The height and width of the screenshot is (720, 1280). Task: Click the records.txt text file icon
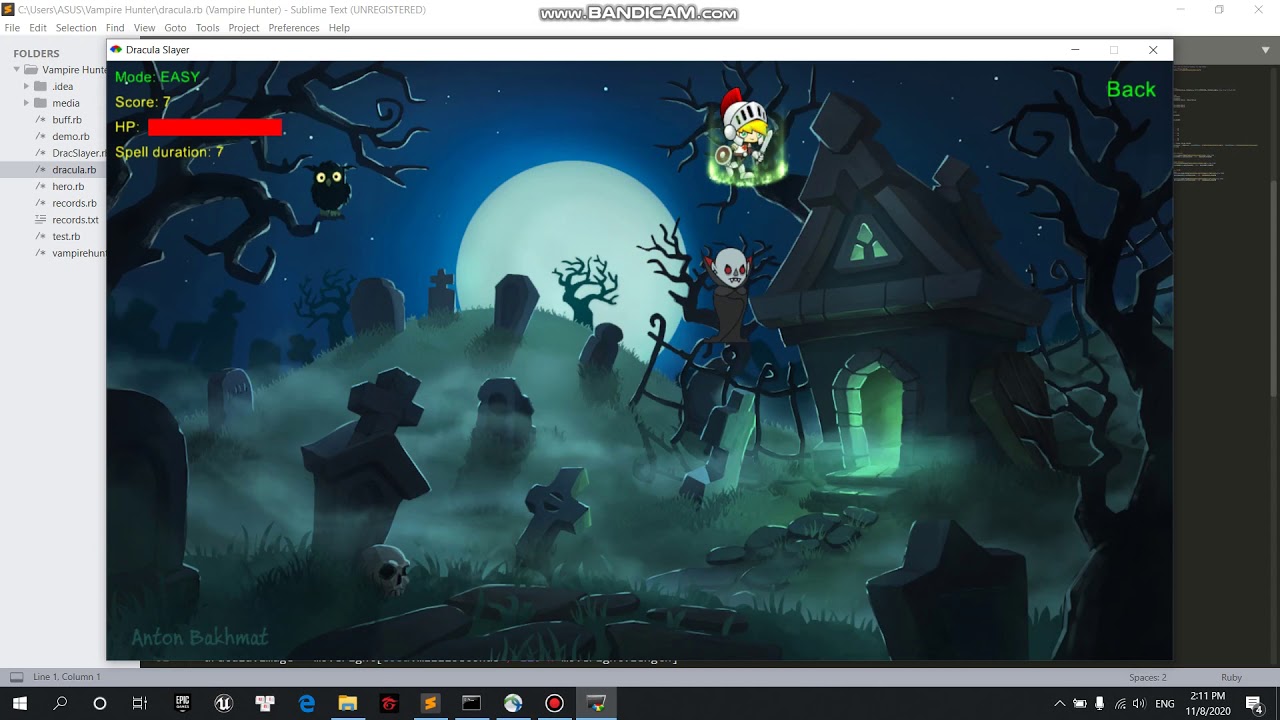click(x=41, y=220)
